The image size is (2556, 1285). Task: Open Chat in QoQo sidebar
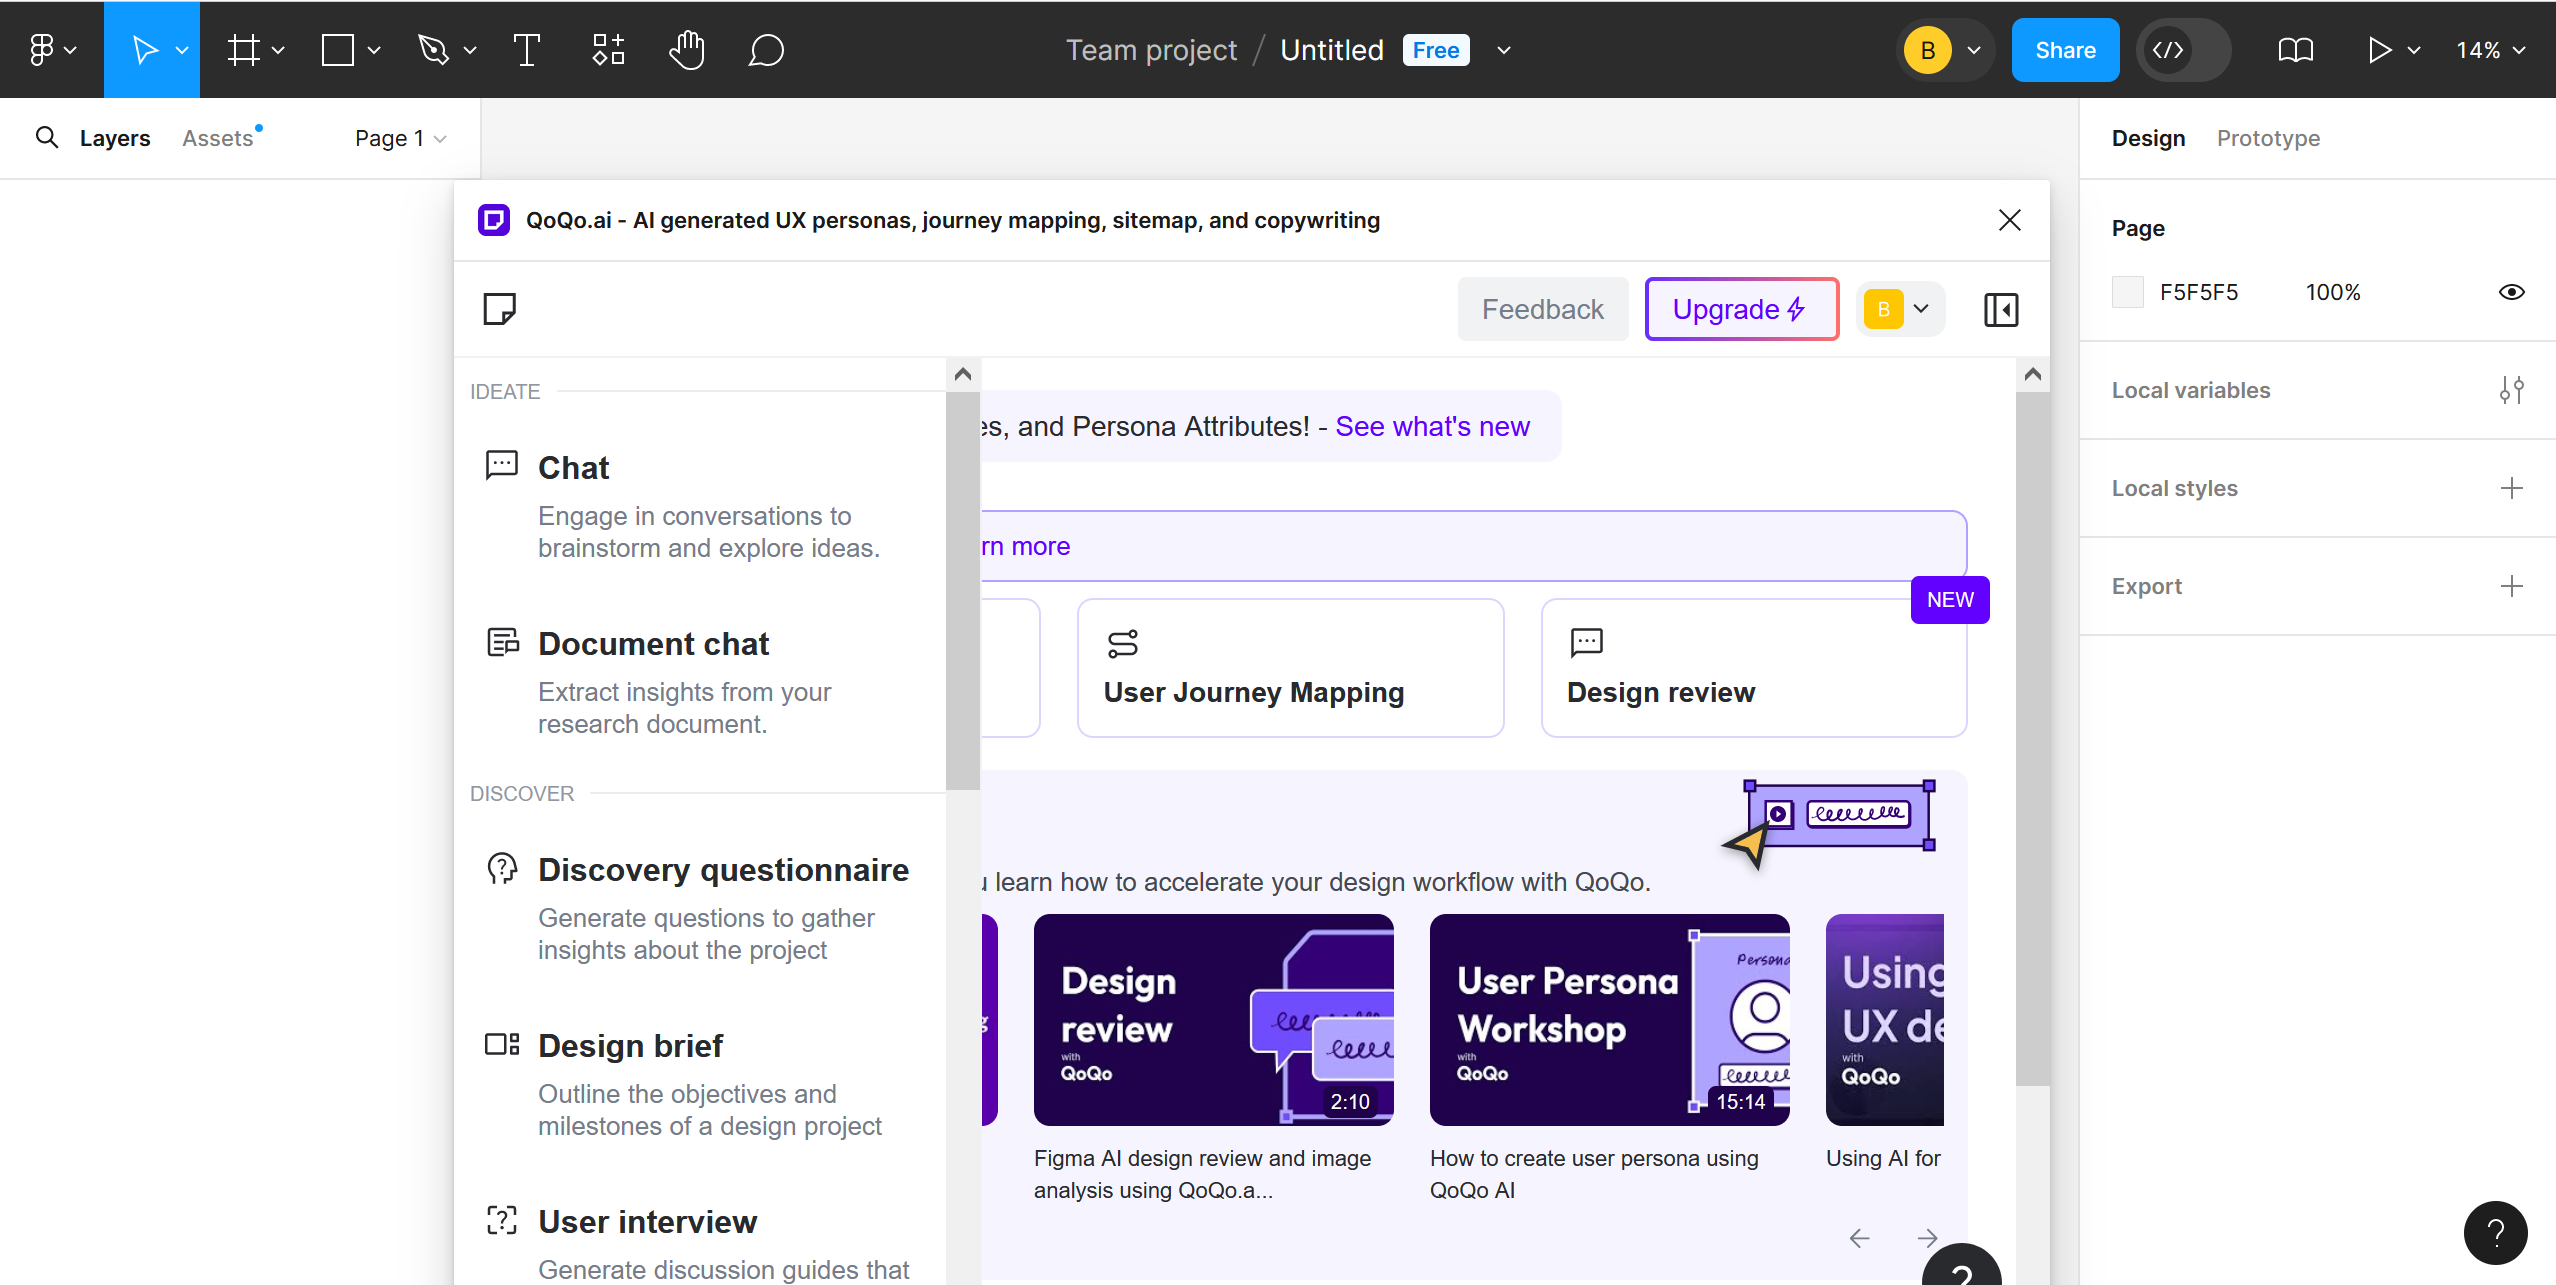pyautogui.click(x=700, y=506)
